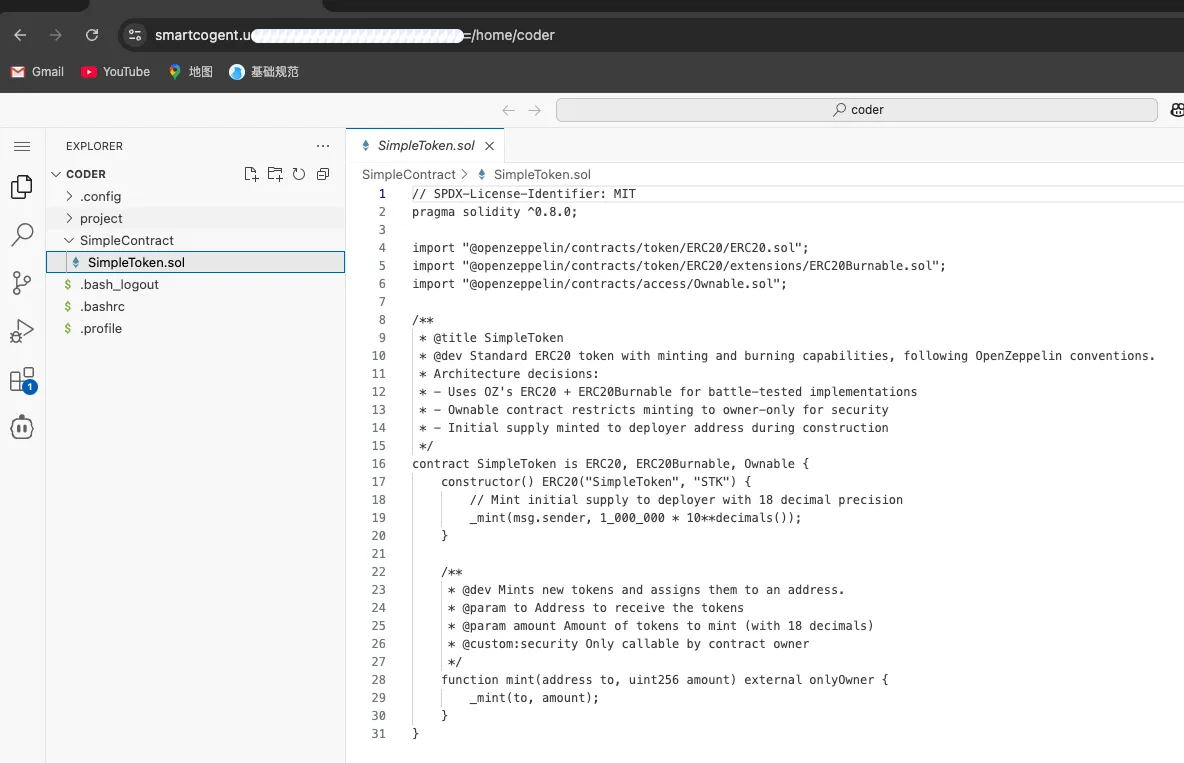Switch to the SimpleToken.sol tab
Screen dimensions: 1184x763
coord(426,146)
